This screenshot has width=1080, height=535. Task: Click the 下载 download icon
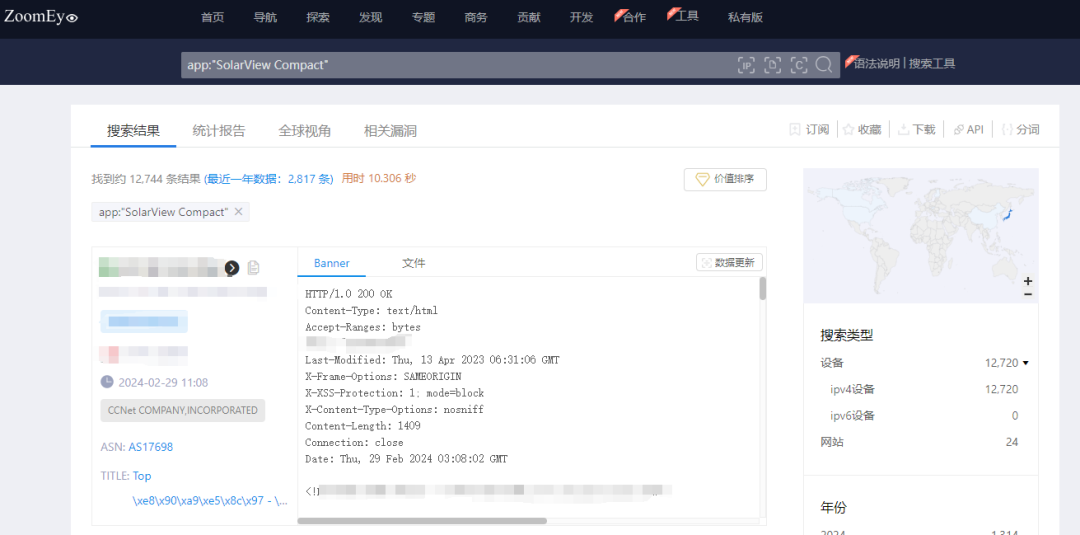point(903,129)
